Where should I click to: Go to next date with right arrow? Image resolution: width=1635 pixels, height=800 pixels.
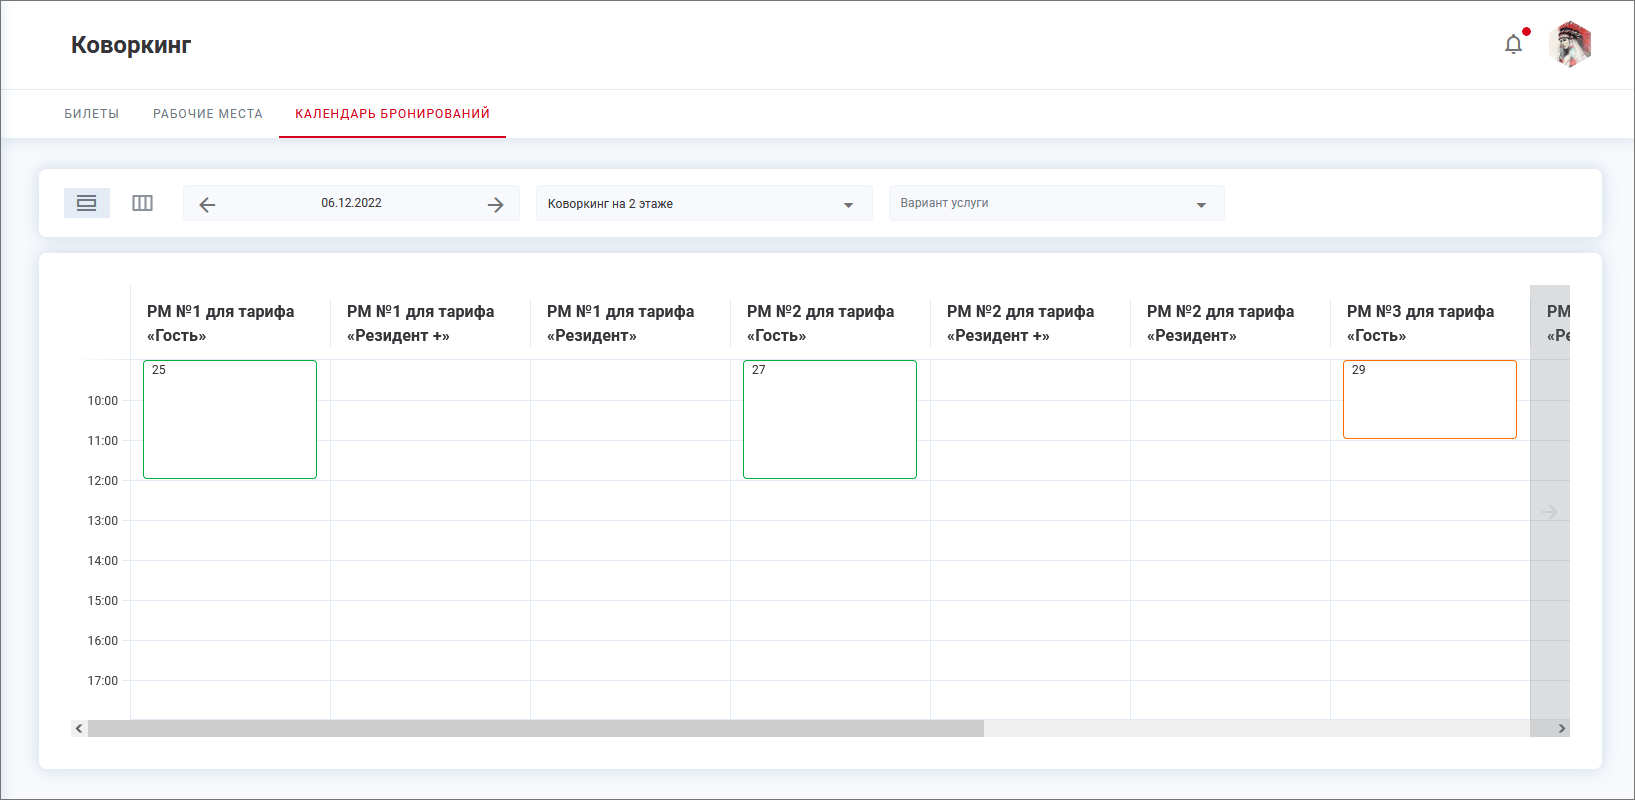(495, 204)
